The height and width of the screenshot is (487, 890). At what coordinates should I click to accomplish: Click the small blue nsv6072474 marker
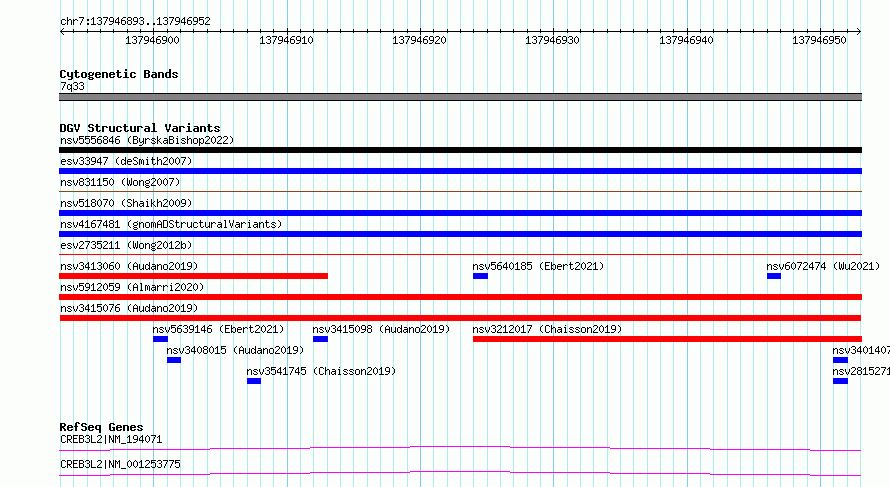(774, 276)
